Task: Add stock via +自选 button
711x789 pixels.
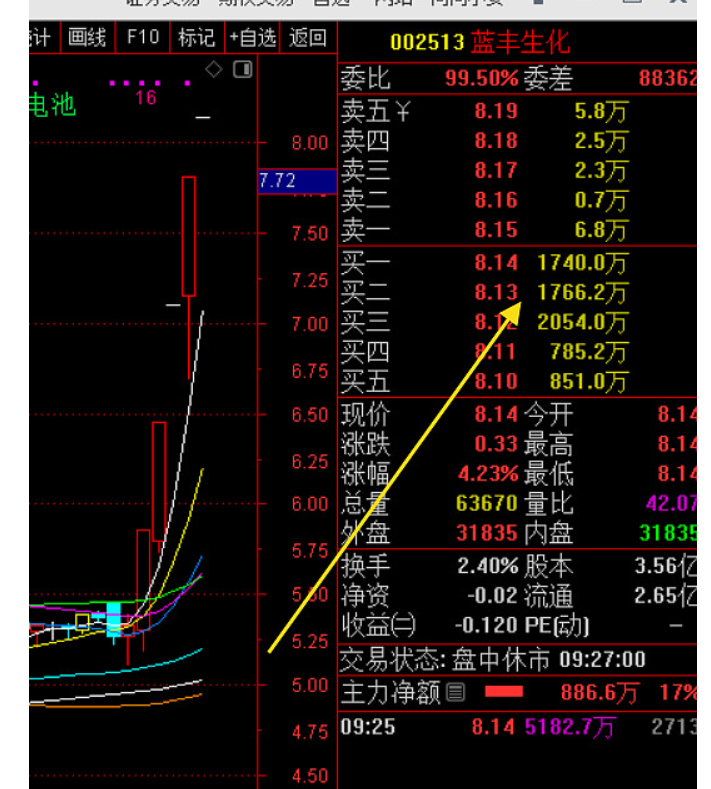Action: (252, 37)
